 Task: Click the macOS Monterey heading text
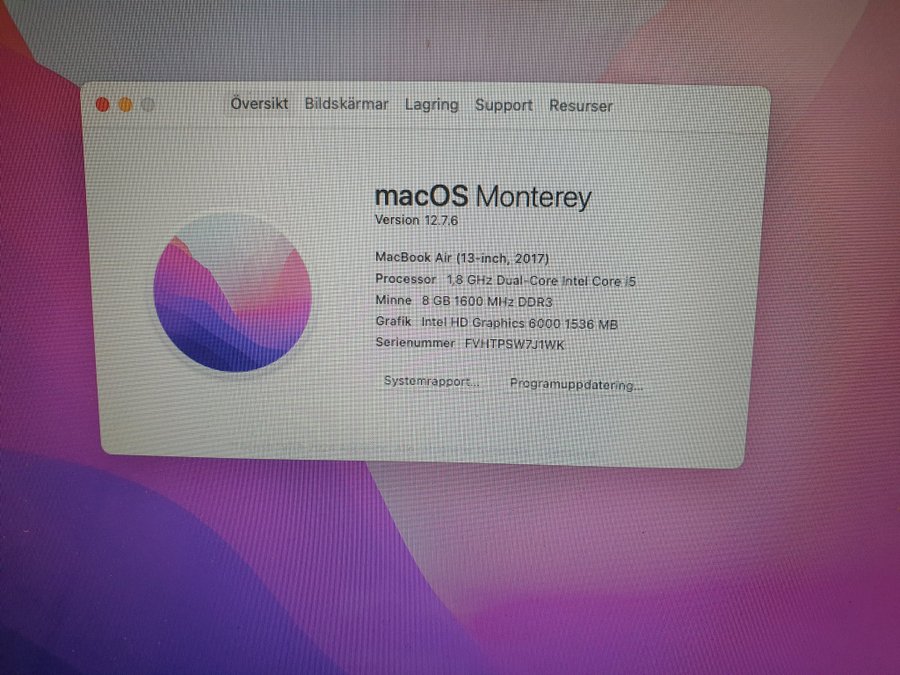[482, 196]
